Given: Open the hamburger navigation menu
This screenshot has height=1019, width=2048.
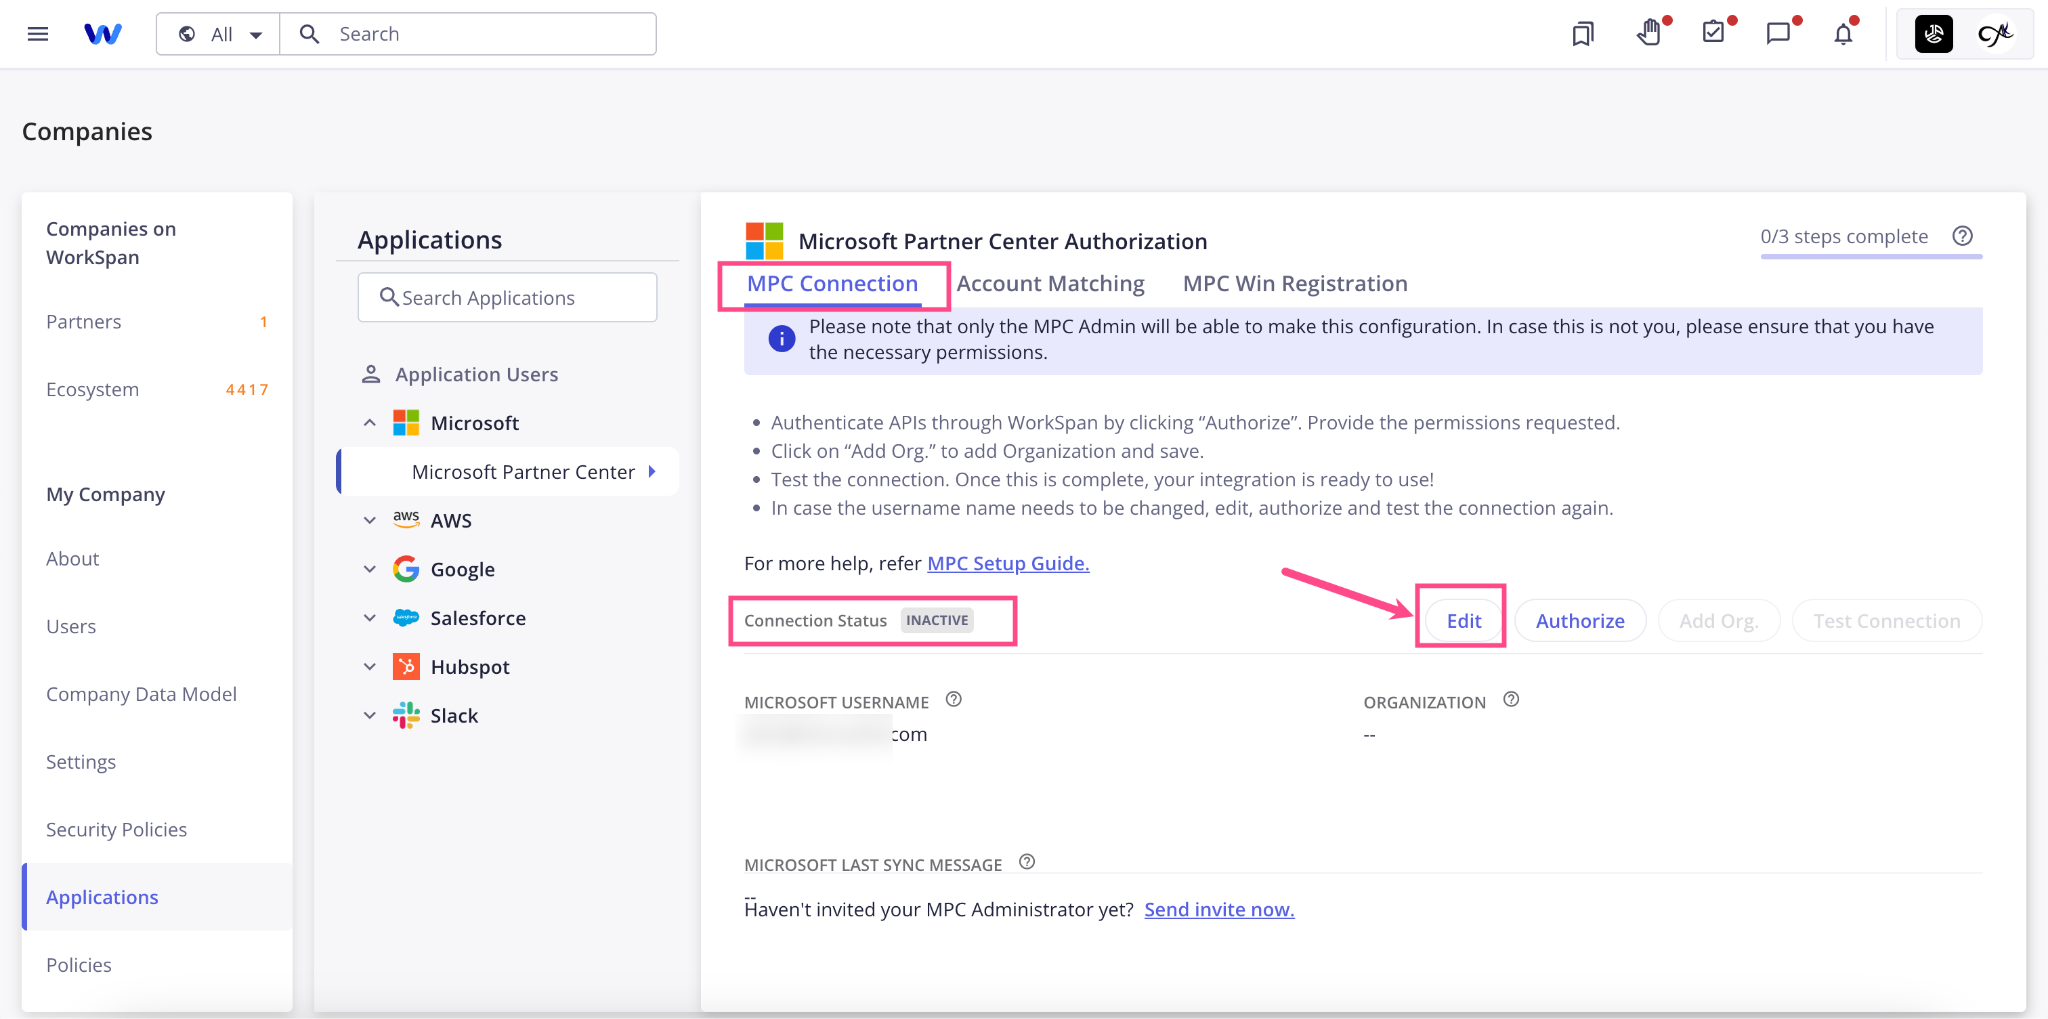Looking at the screenshot, I should point(38,34).
